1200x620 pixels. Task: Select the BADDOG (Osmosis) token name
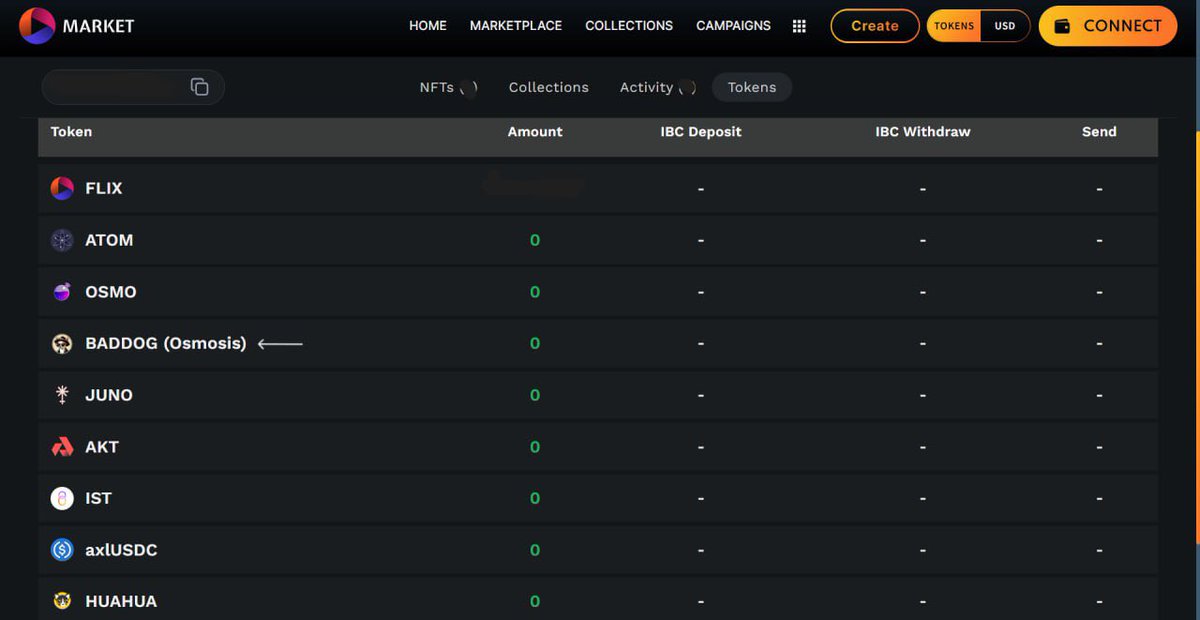[166, 343]
